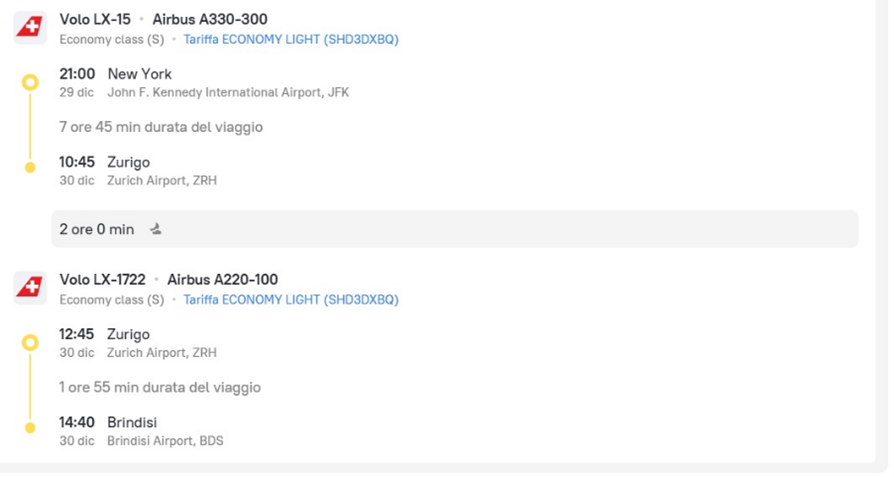Click the John F. Kennedy International Airport text
Screen dimensions: 894x477
[x=228, y=93]
